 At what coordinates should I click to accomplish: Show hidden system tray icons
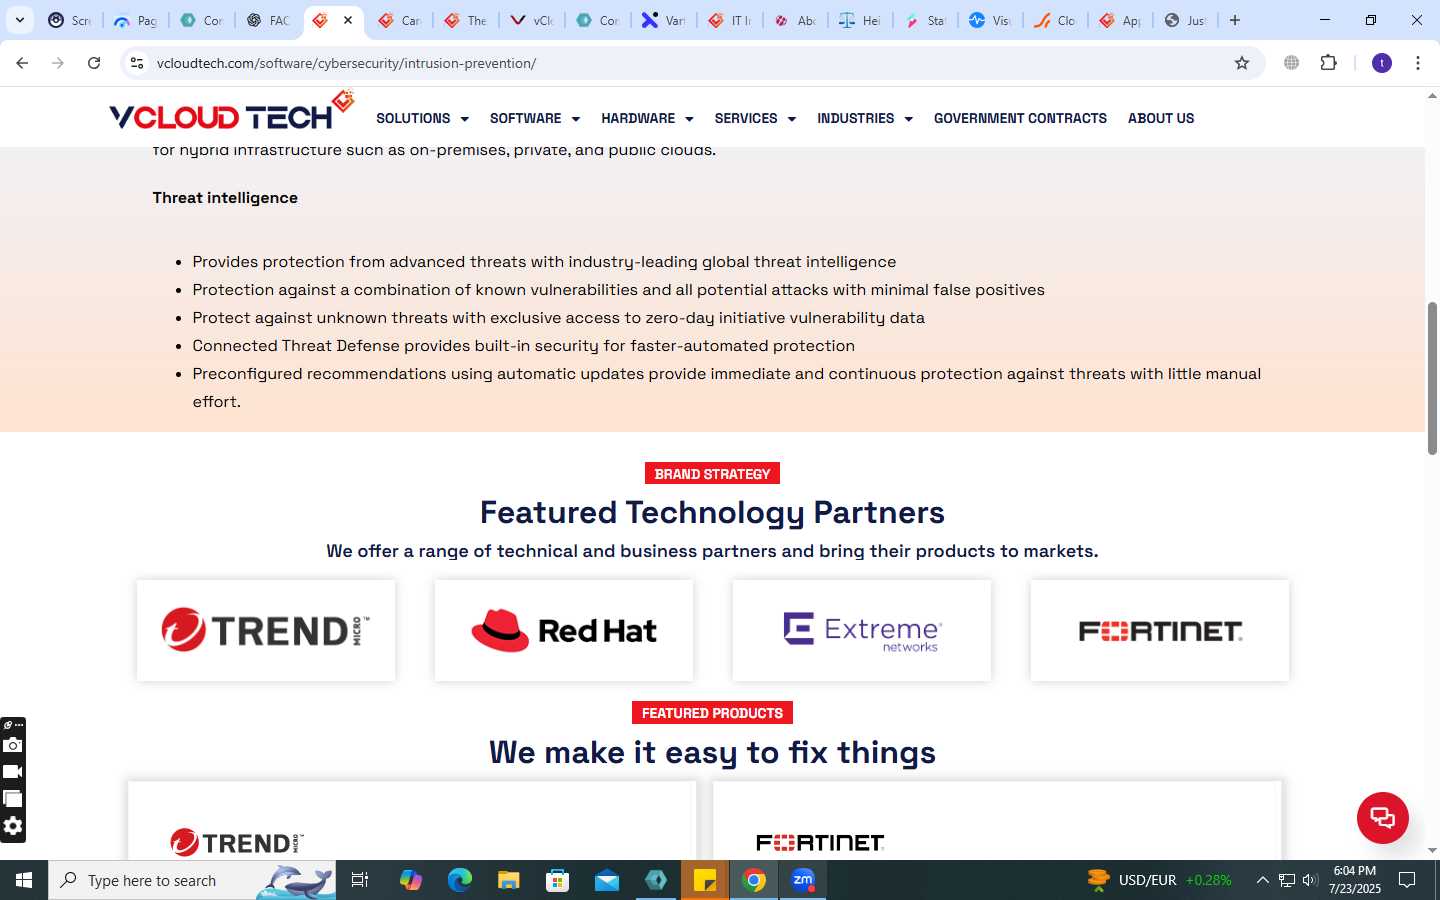(1262, 880)
